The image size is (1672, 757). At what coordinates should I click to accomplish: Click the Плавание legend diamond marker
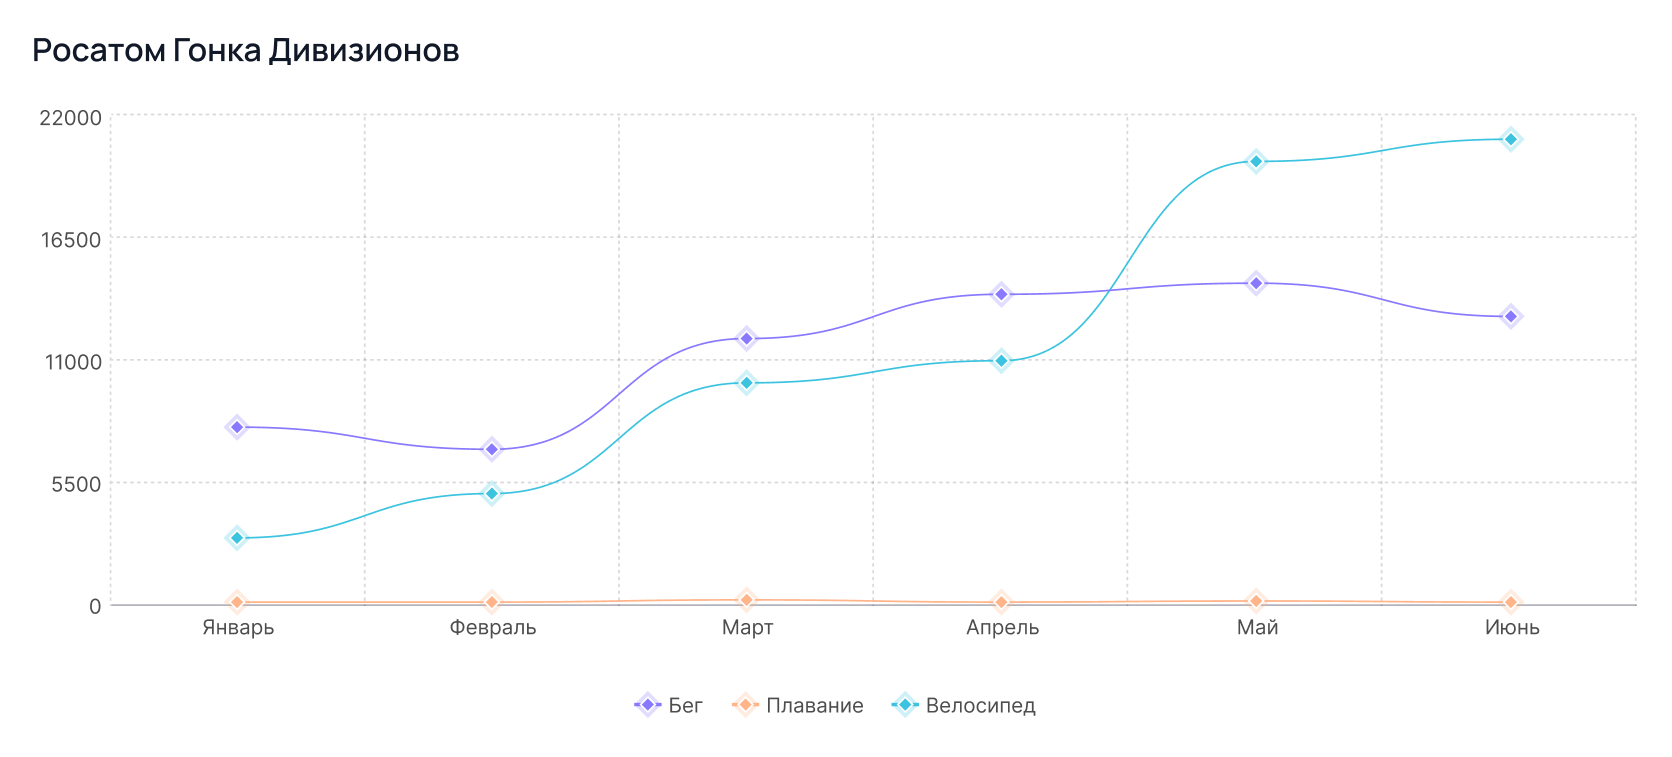coord(745,705)
